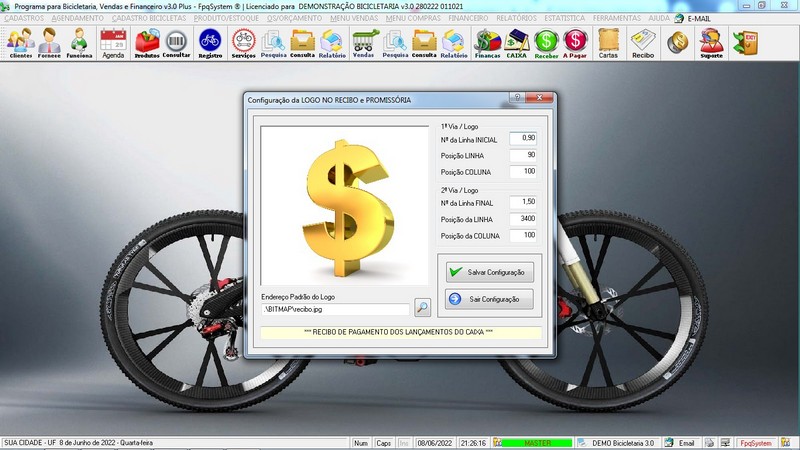The height and width of the screenshot is (450, 800).
Task: Open the FINANCEIRO menu
Action: point(468,18)
